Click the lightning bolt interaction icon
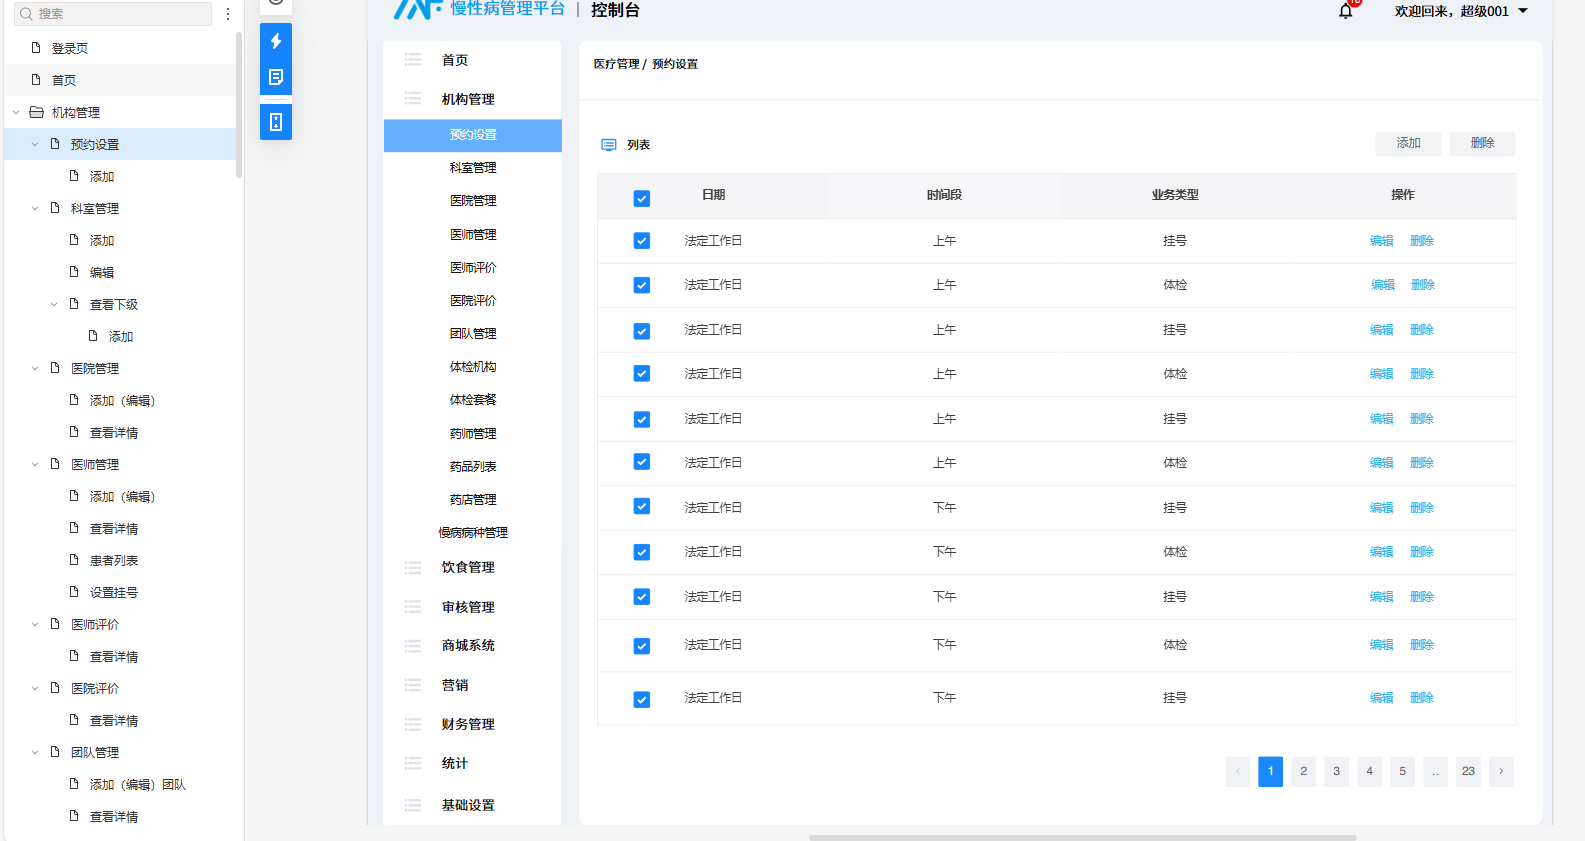1585x841 pixels. pos(276,41)
